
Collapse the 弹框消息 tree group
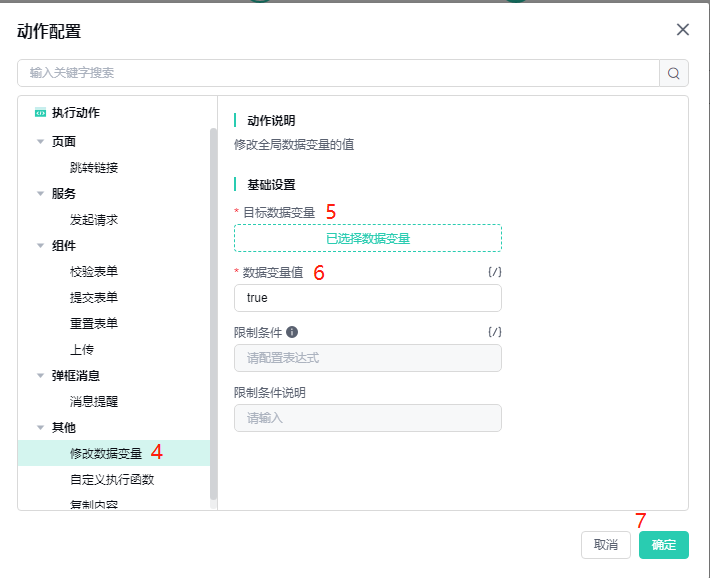(40, 376)
